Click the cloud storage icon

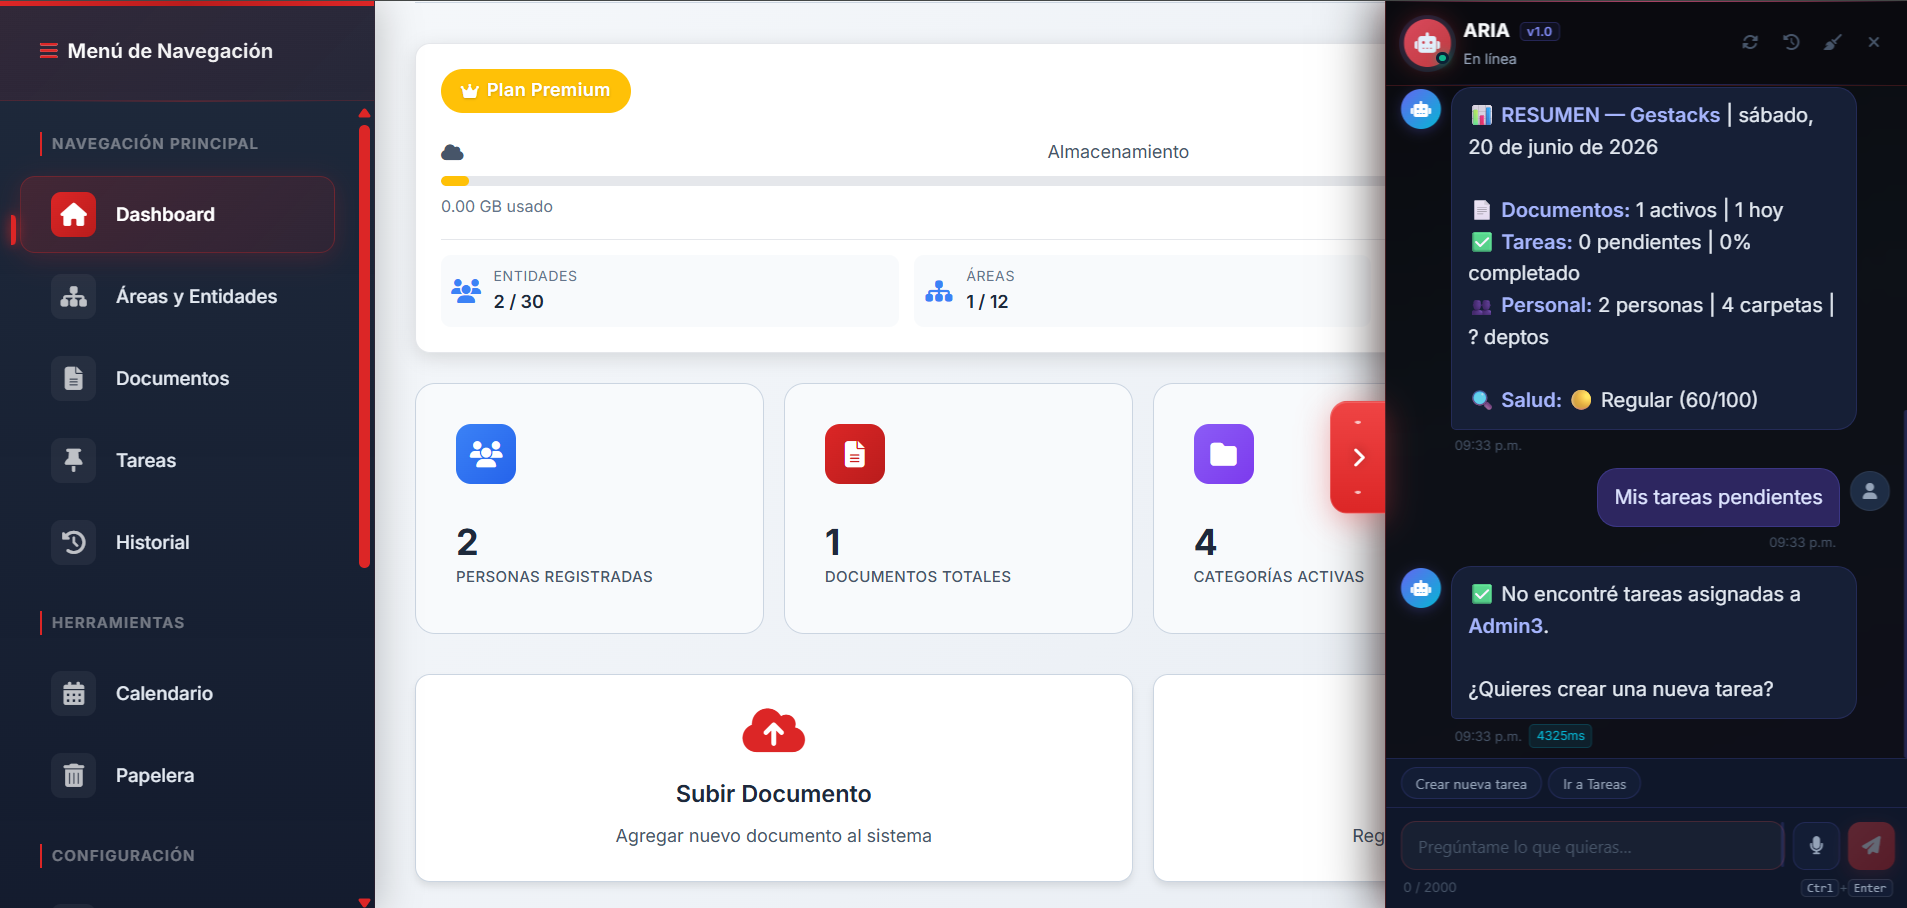pyautogui.click(x=452, y=152)
